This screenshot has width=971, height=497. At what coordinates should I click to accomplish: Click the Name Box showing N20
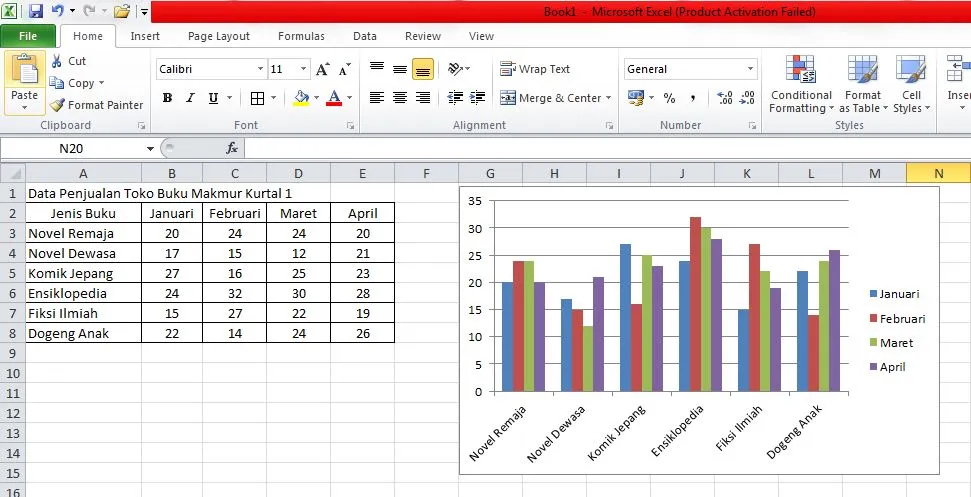[x=71, y=149]
